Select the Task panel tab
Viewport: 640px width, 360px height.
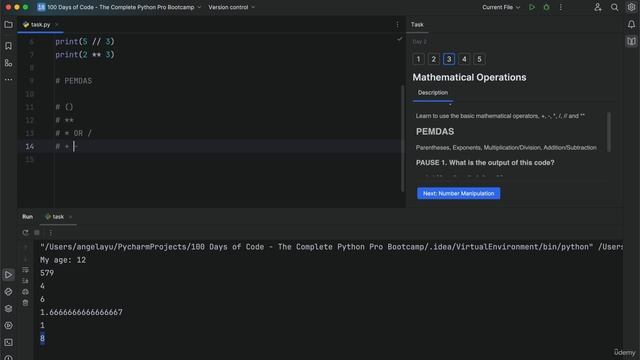417,24
